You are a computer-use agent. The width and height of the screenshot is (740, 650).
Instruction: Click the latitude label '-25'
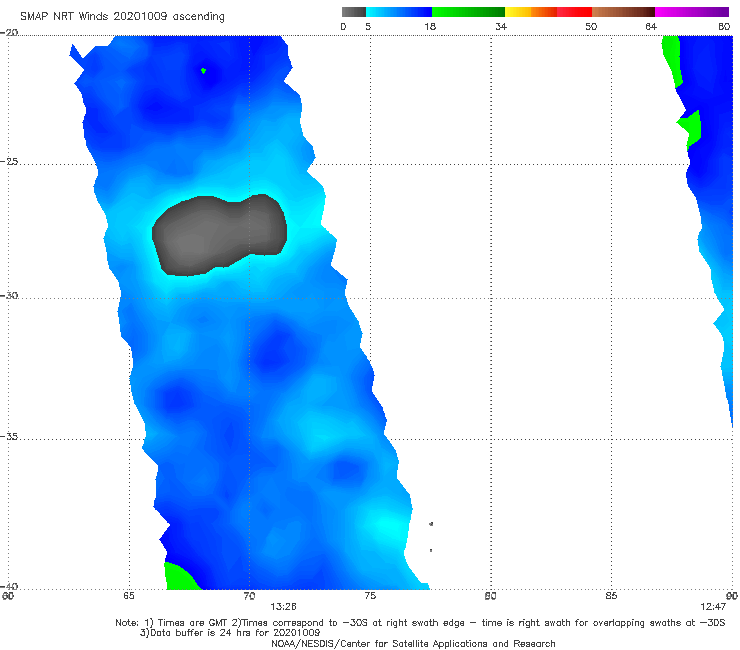click(x=9, y=161)
